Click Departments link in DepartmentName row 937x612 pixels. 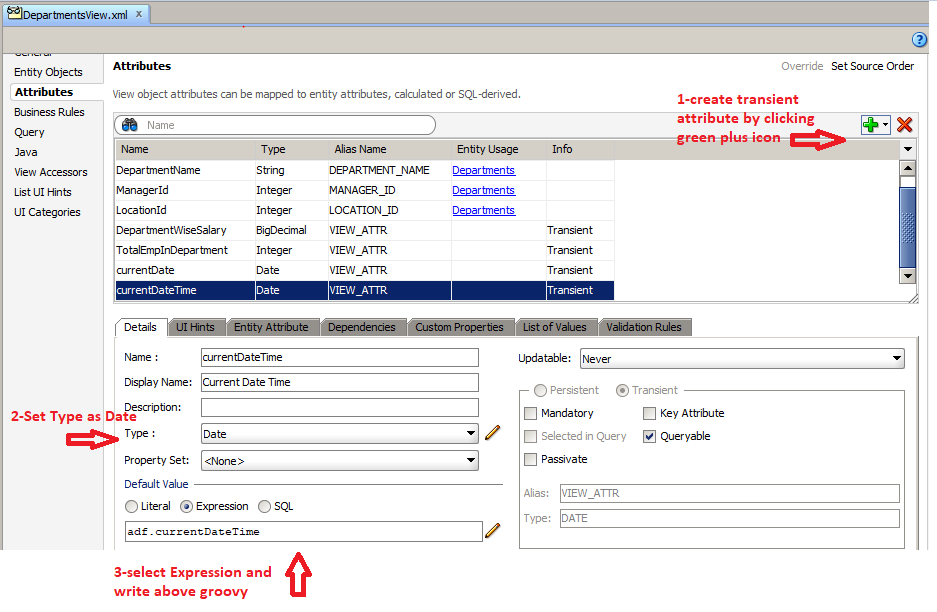point(483,170)
